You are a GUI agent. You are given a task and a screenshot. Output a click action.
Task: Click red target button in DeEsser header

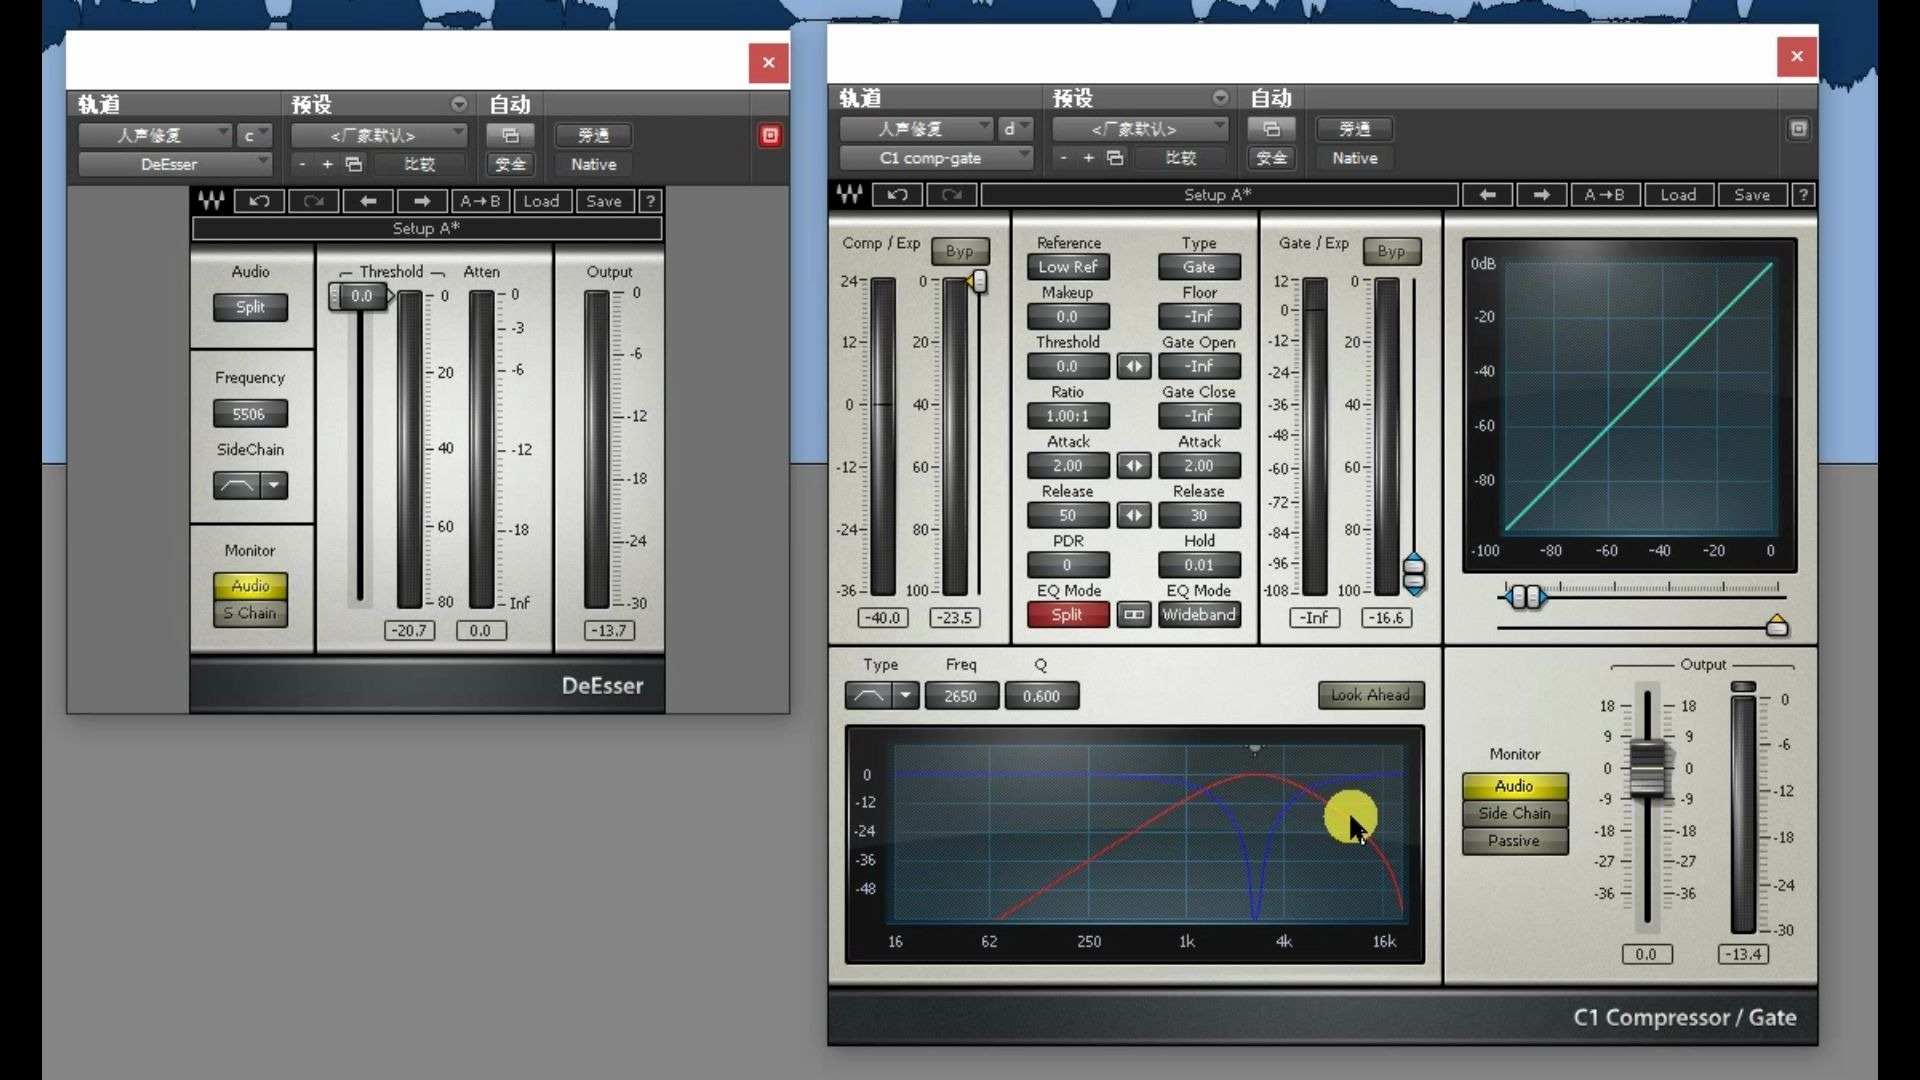click(x=770, y=136)
